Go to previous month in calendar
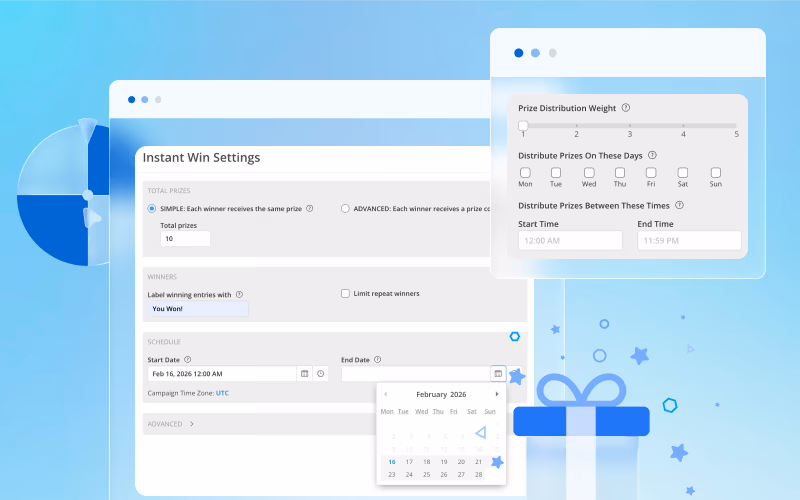The width and height of the screenshot is (800, 500). coord(386,394)
